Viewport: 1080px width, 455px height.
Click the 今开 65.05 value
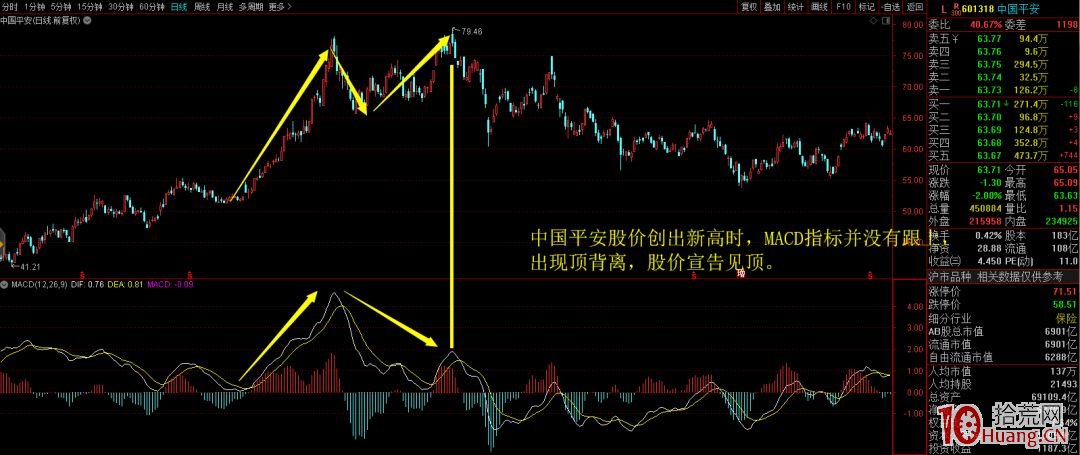tap(1066, 169)
